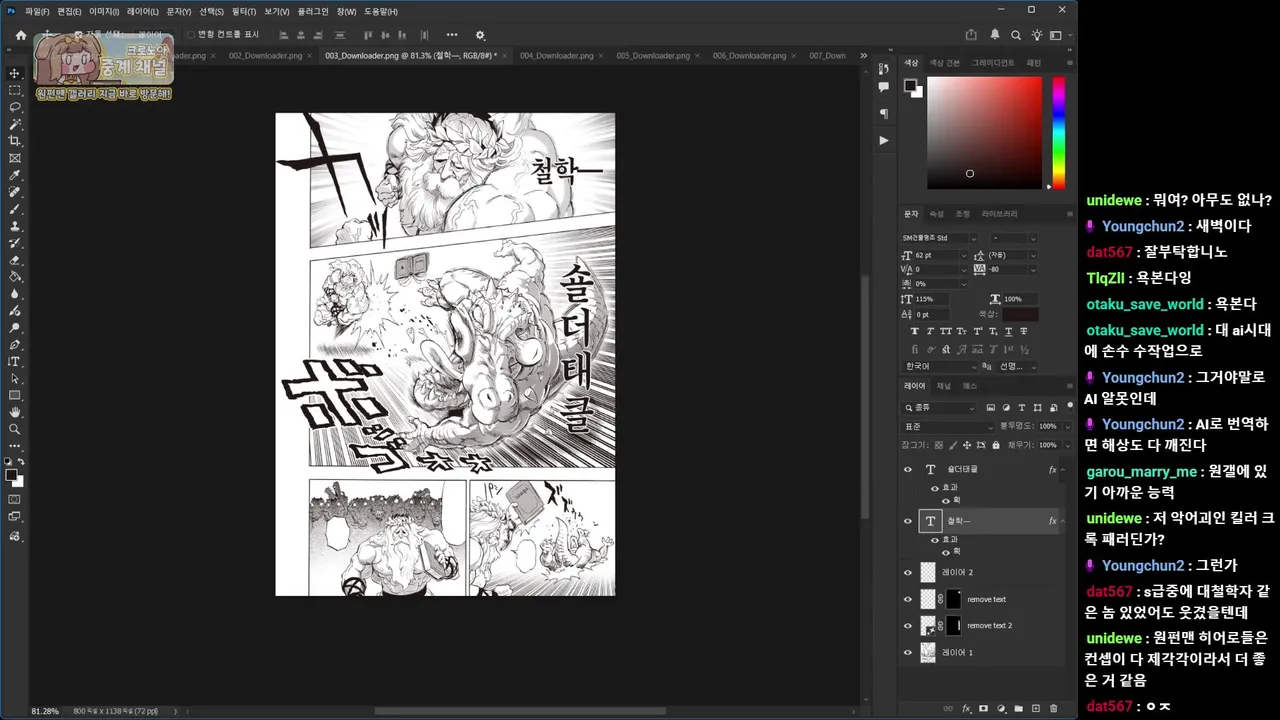Switch to the 채널 panel tab
Screen dimensions: 1280x720
943,386
